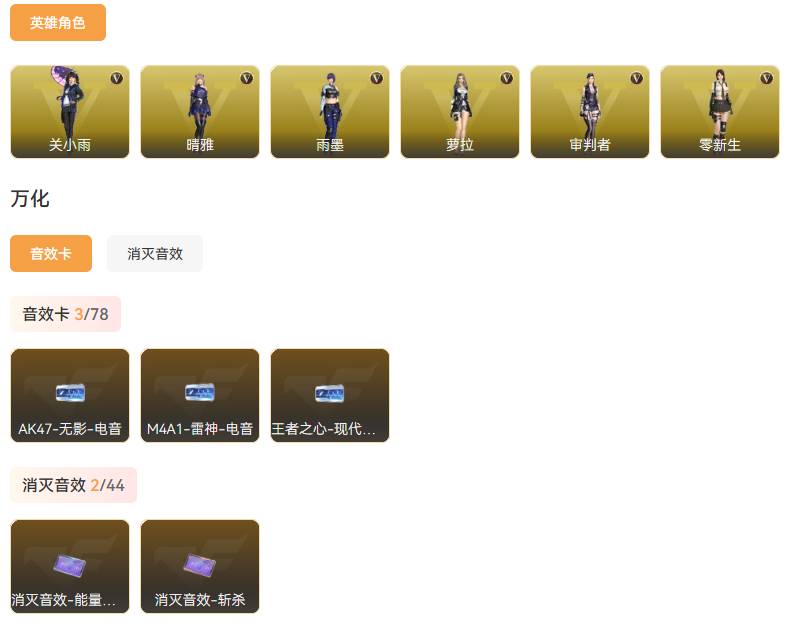Choose the 审判者 character card
808x623 pixels.
[590, 112]
